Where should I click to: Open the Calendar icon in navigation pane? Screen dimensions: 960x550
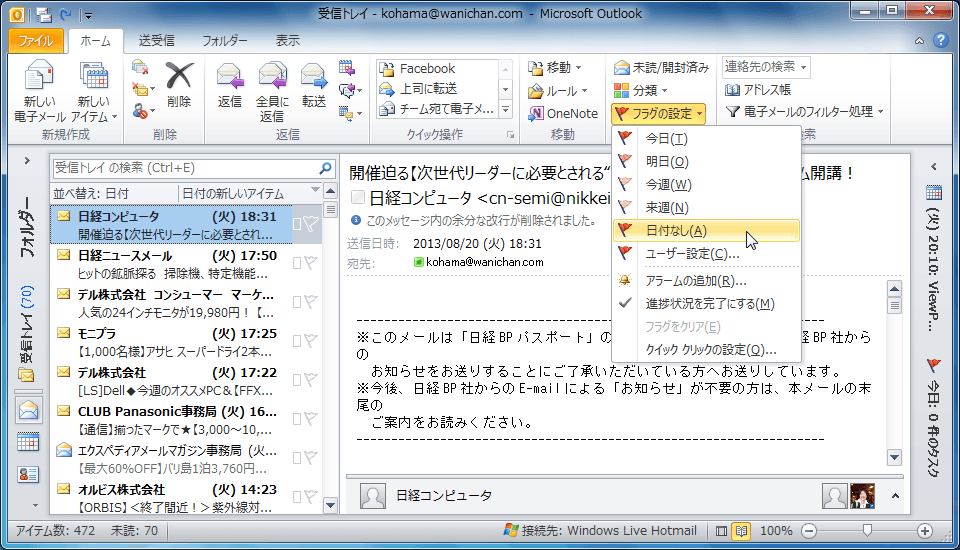coord(28,442)
